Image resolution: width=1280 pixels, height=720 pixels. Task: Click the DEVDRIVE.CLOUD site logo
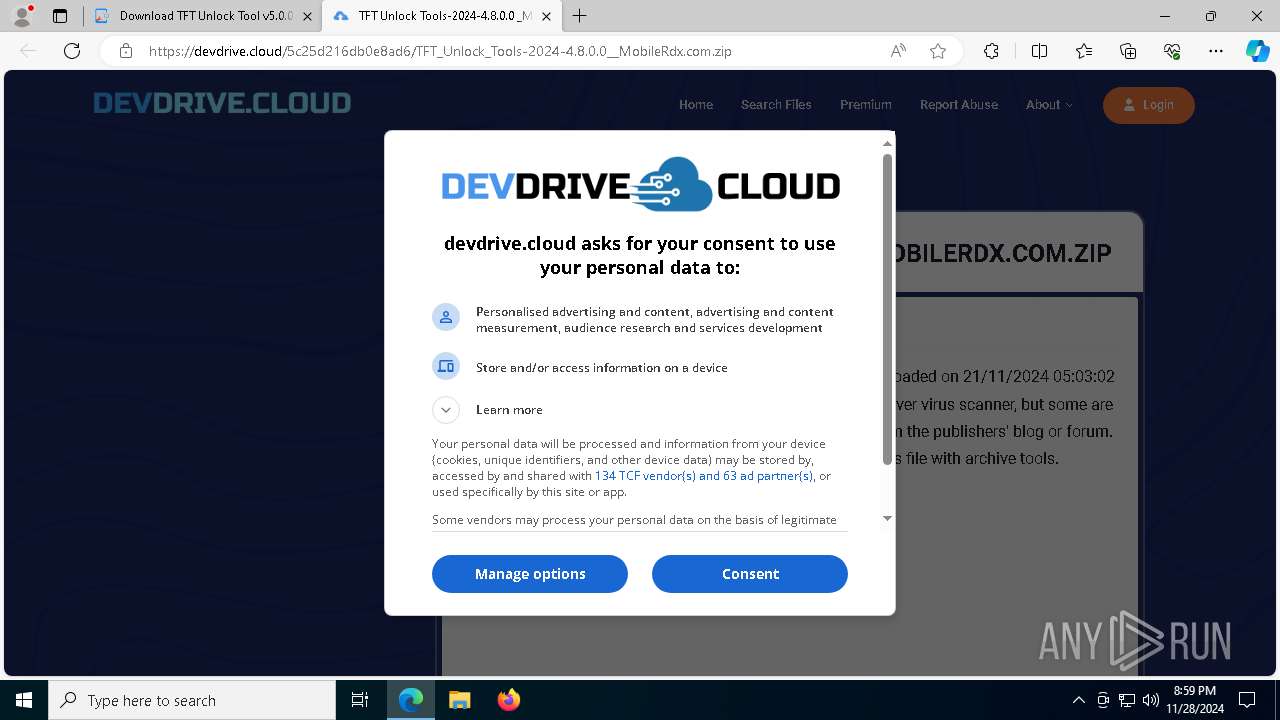pyautogui.click(x=222, y=103)
